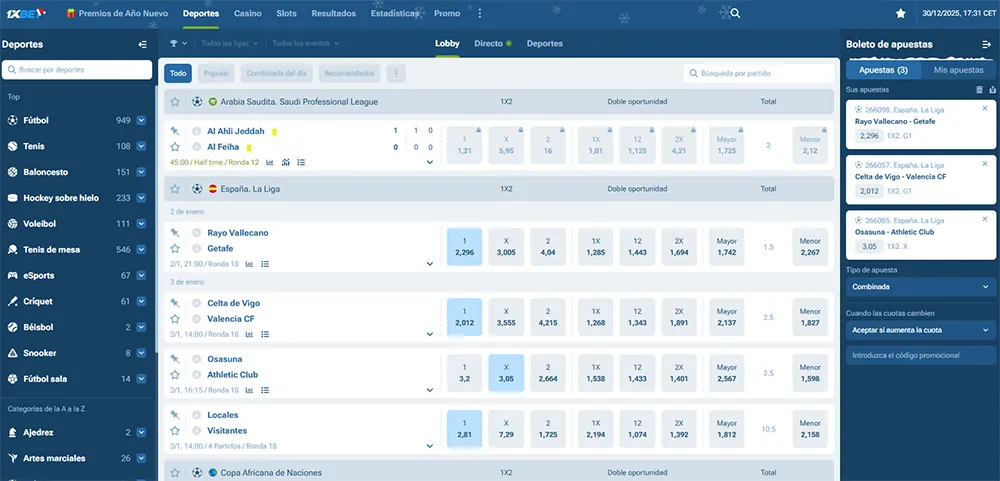Screen dimensions: 1000x481
Task: Remove Osasuna - Athletic Club bet from slip
Action: pos(985,219)
